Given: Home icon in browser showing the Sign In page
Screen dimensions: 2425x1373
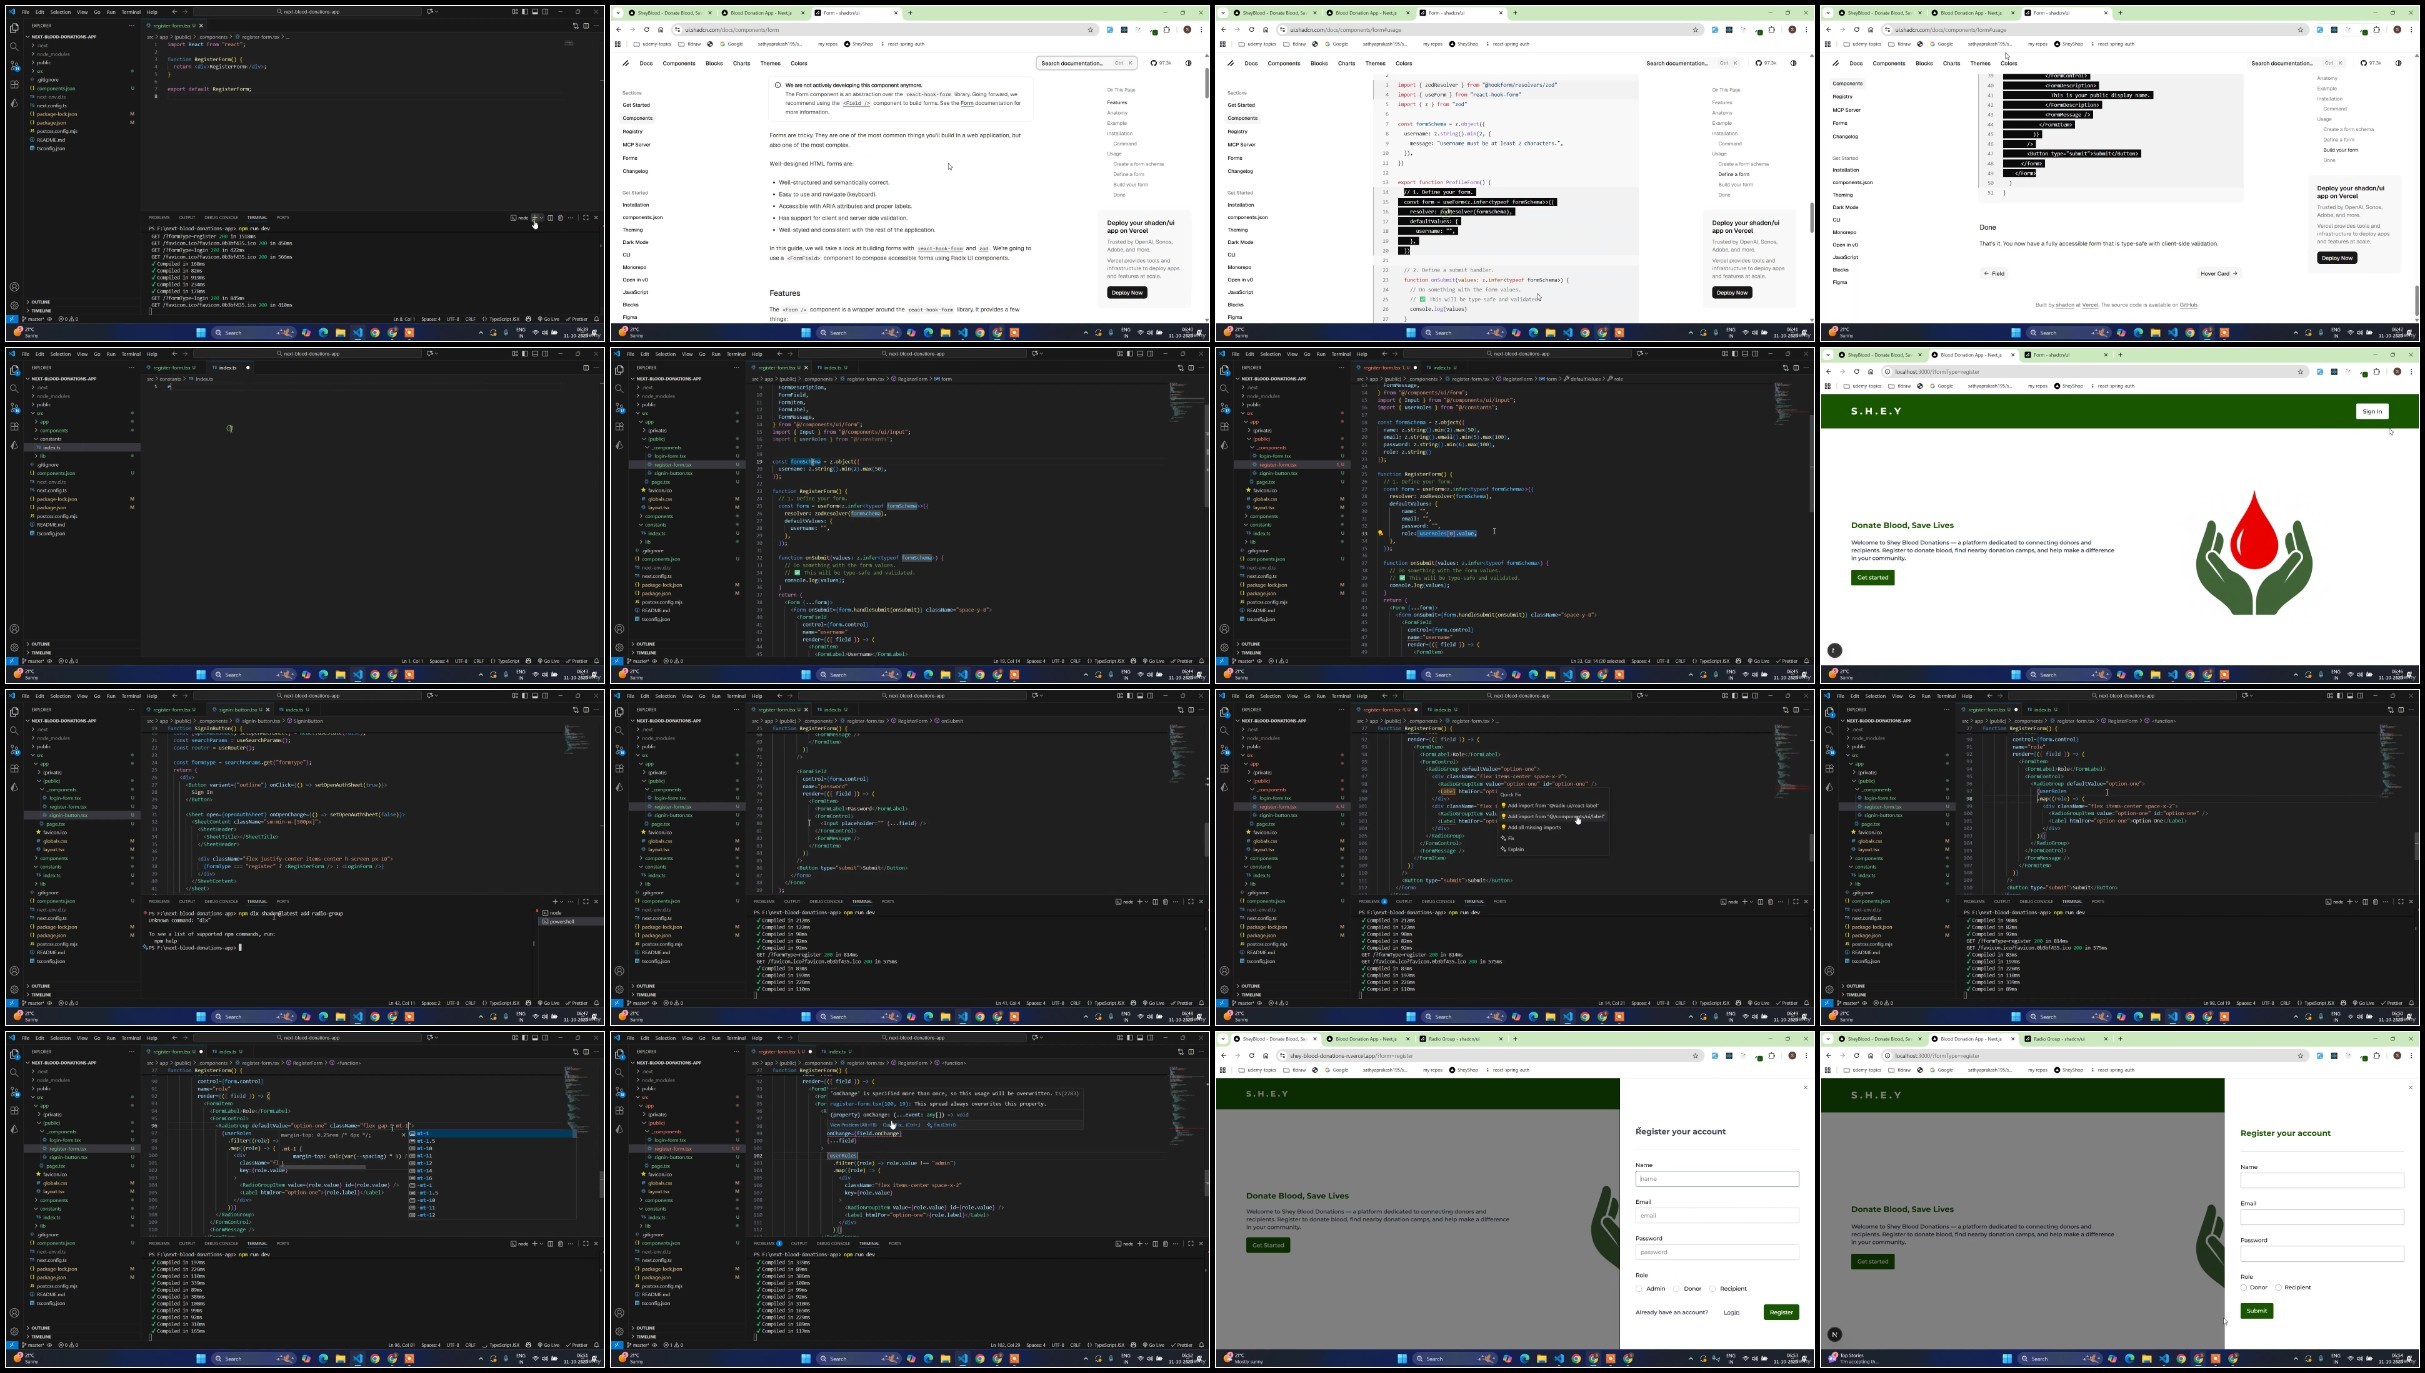Looking at the screenshot, I should click(x=1870, y=371).
